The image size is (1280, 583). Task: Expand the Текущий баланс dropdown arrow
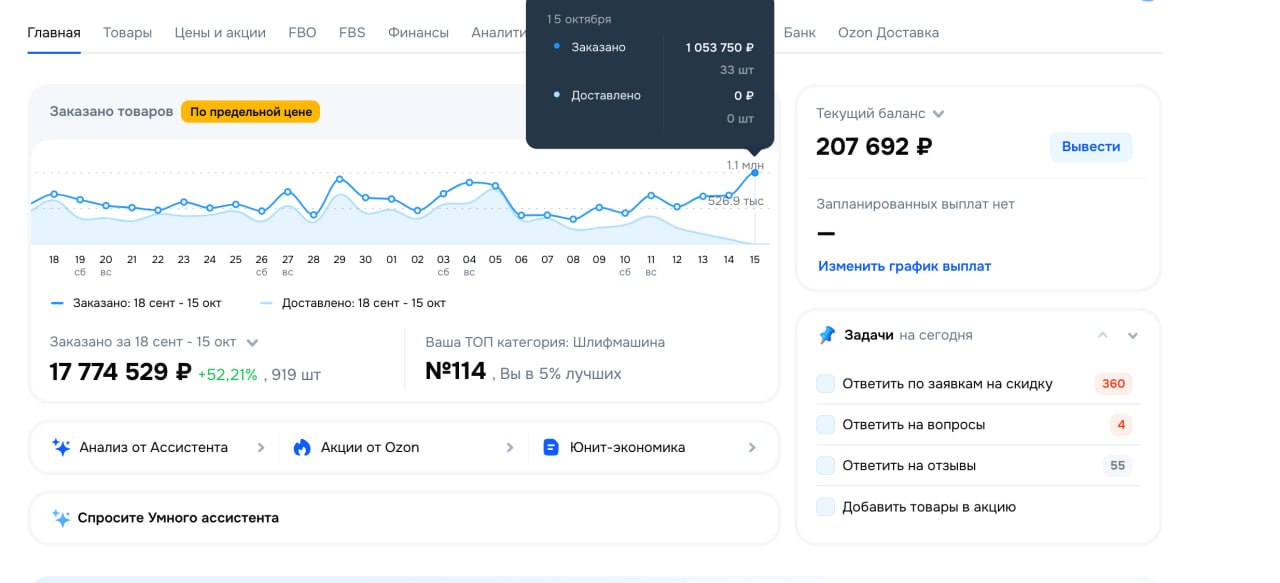(938, 114)
